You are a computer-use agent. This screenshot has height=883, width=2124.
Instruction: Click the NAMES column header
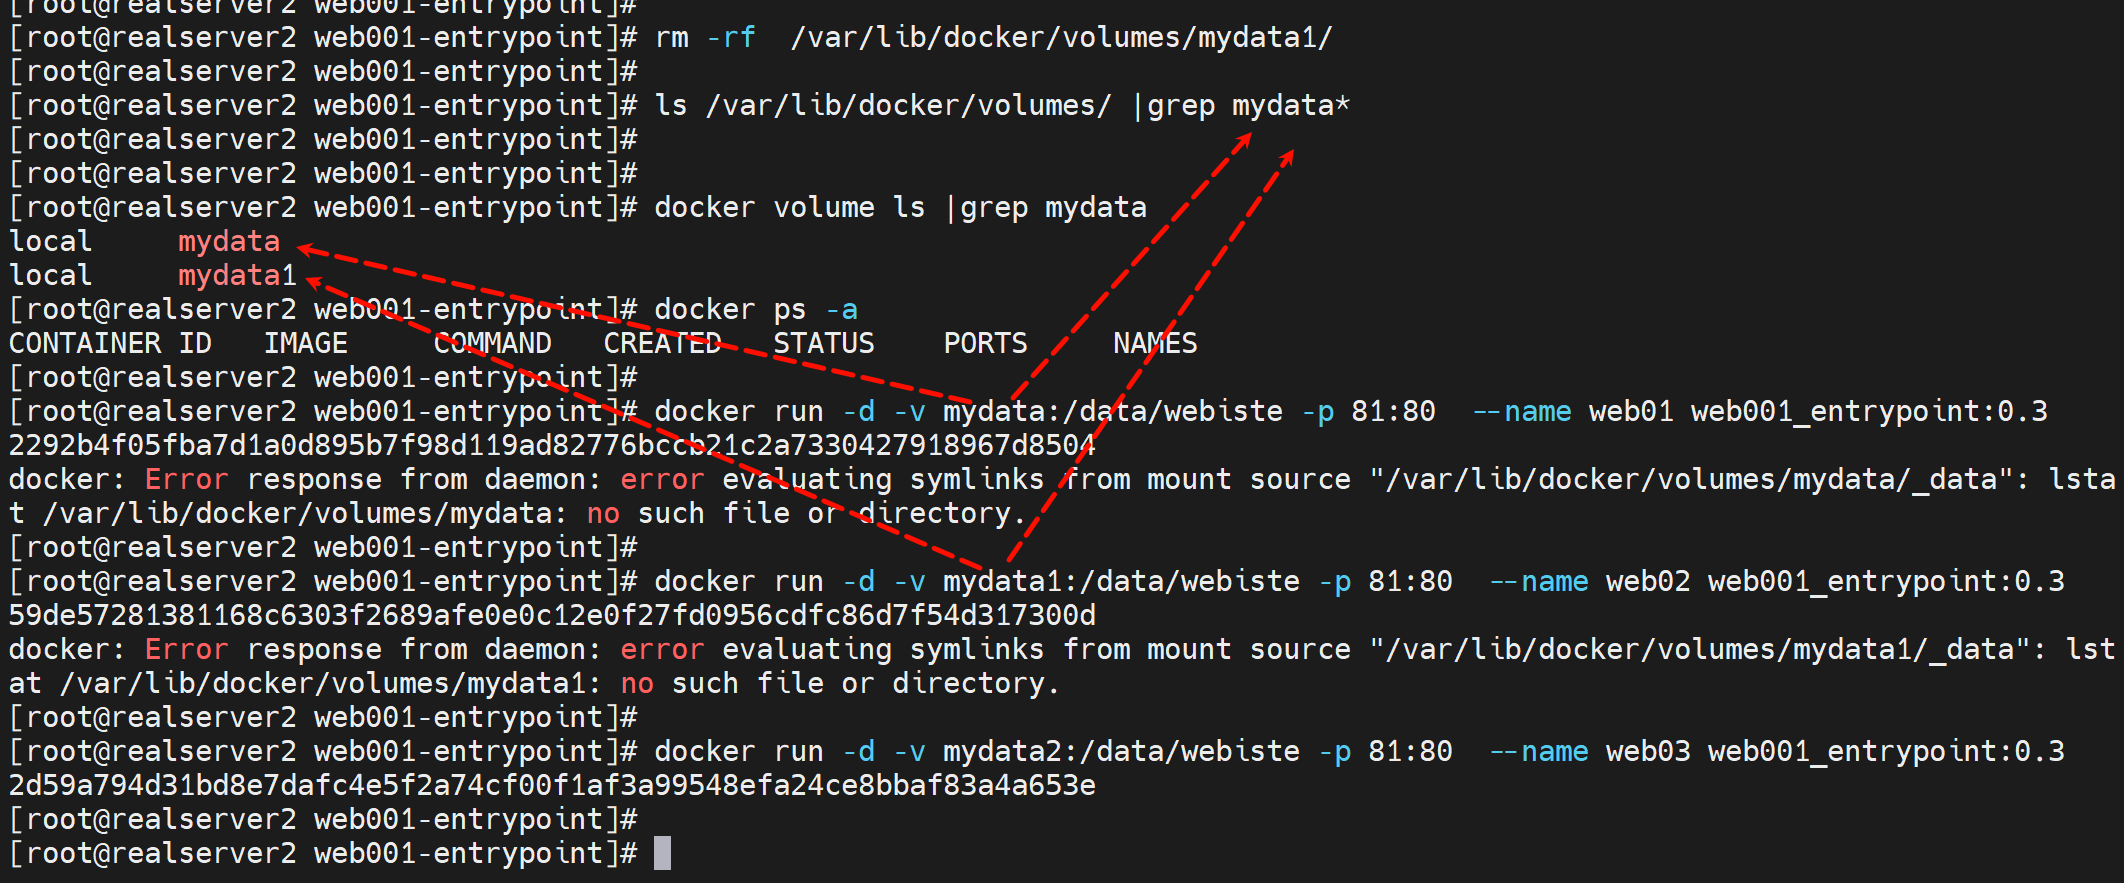coord(1155,344)
